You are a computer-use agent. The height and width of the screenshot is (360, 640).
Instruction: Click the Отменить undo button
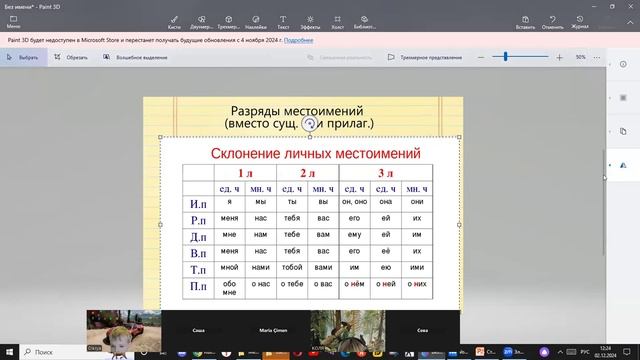click(553, 22)
